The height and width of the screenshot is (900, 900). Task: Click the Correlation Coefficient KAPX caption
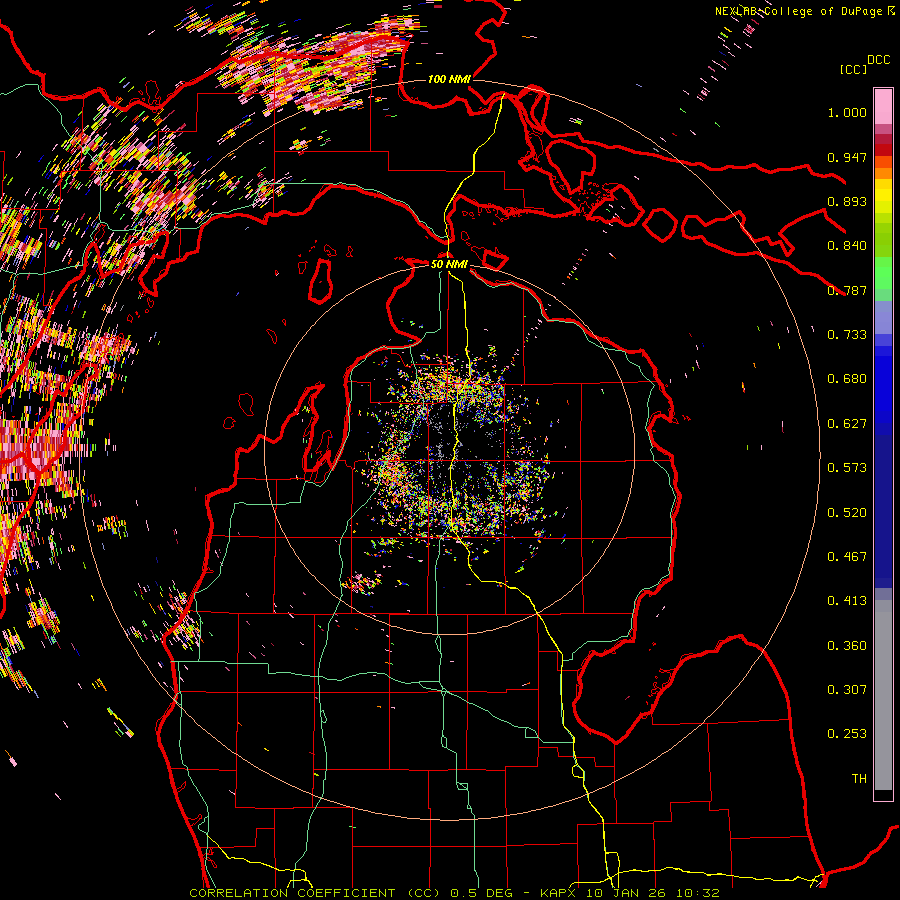click(x=454, y=893)
